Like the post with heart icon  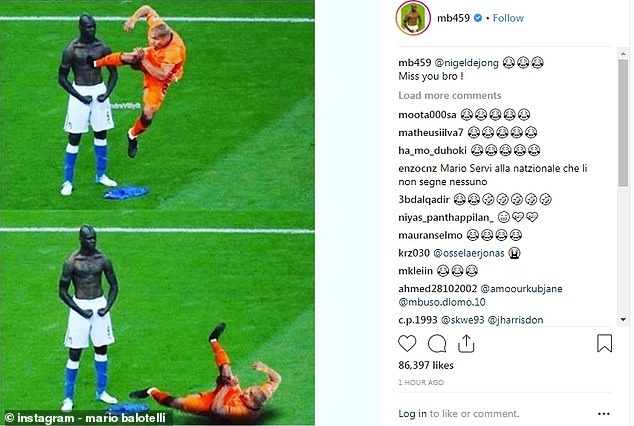[407, 344]
